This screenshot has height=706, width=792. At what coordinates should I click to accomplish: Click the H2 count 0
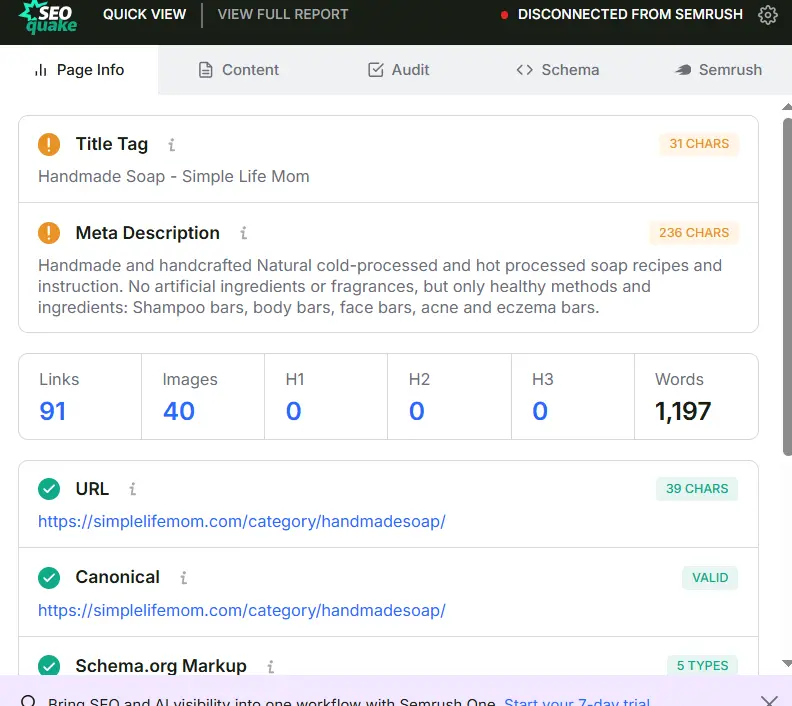[x=417, y=411]
